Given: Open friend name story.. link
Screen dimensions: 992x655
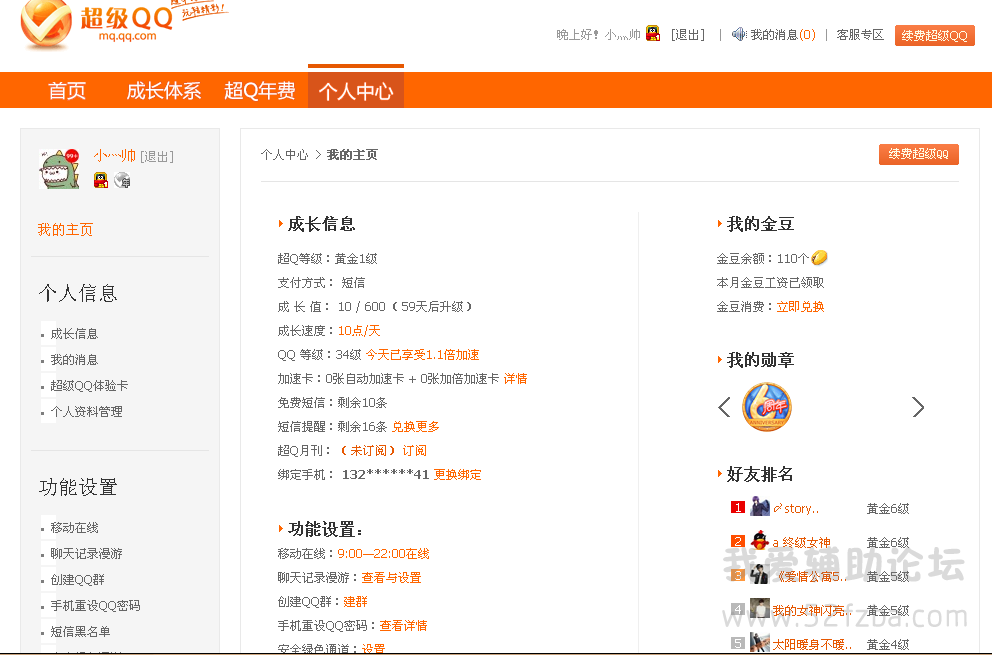Looking at the screenshot, I should (796, 508).
